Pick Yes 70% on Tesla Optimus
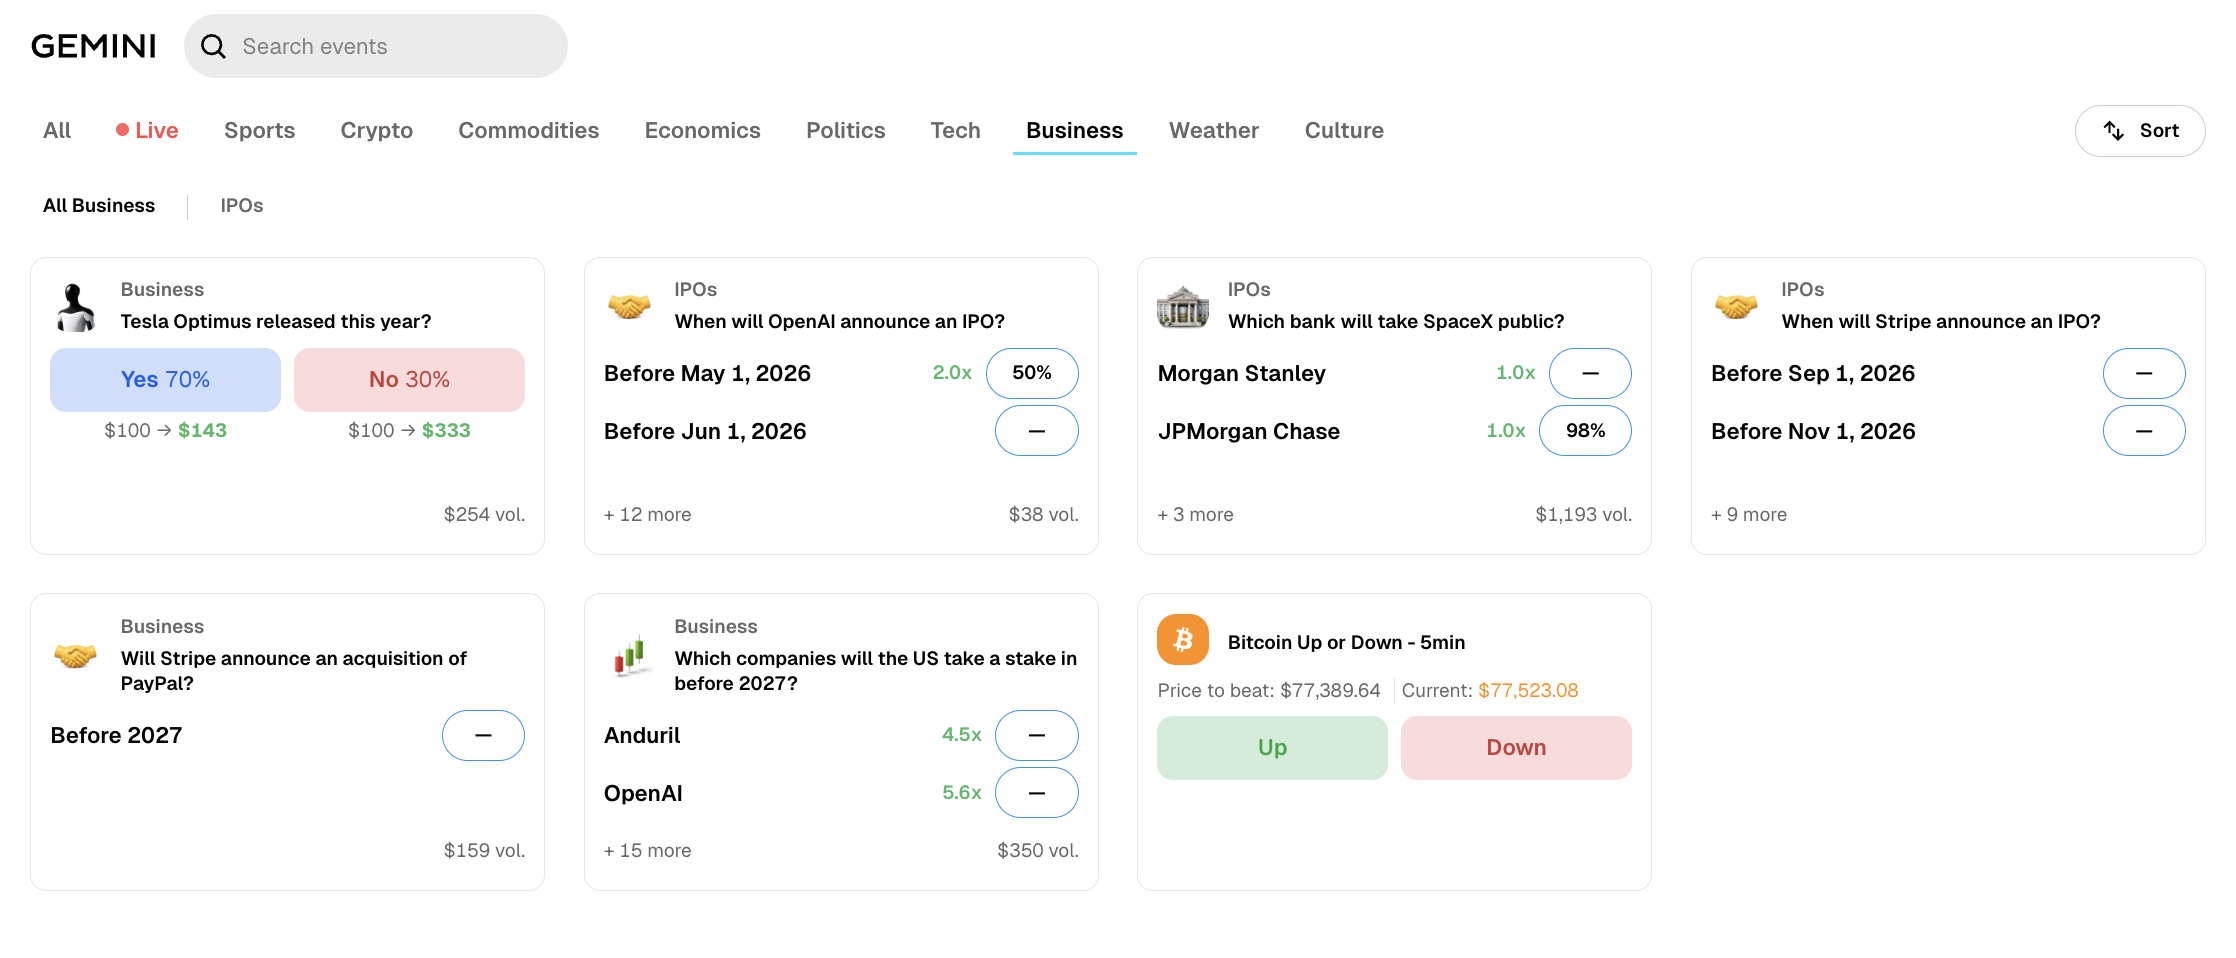Image resolution: width=2236 pixels, height=958 pixels. tap(165, 380)
